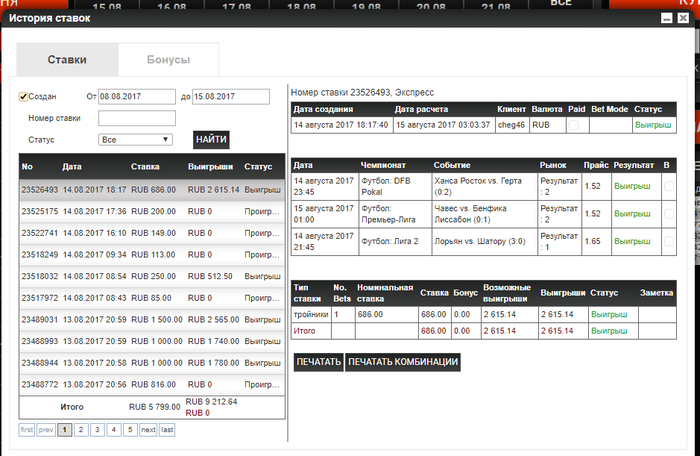The image size is (700, 456).
Task: Select bet row 23489031
Action: coord(152,320)
